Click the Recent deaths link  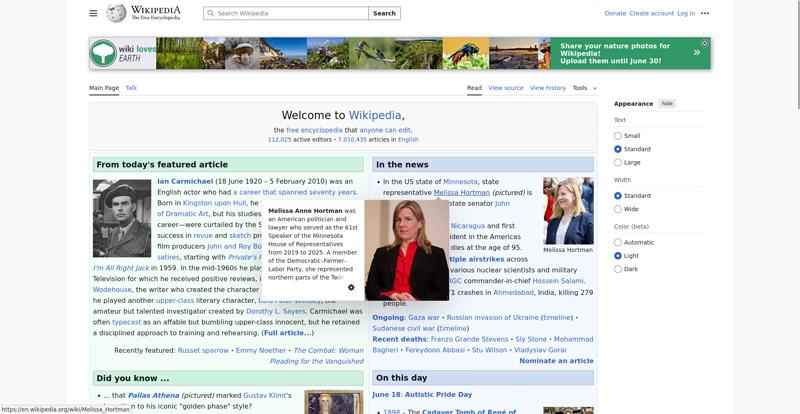pyautogui.click(x=399, y=339)
